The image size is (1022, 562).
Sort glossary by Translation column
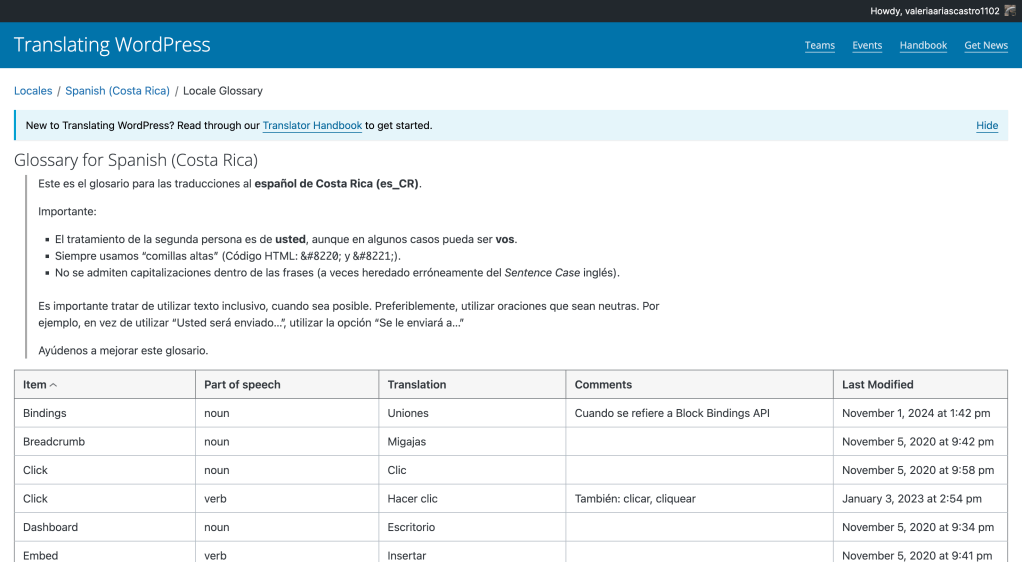point(417,385)
